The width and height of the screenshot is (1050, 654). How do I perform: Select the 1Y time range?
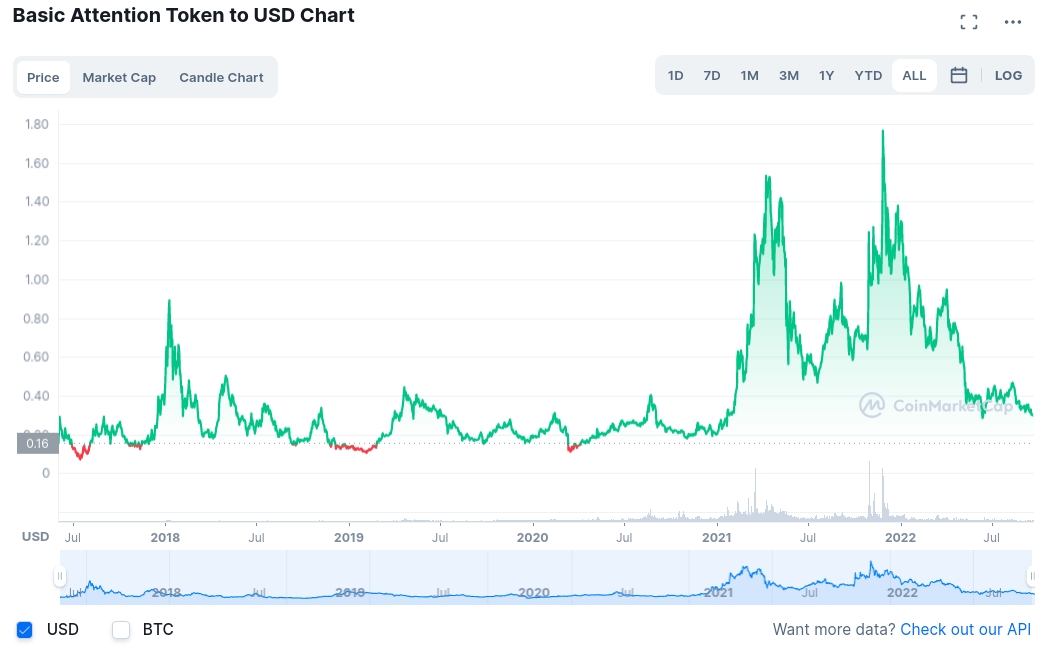pos(826,76)
